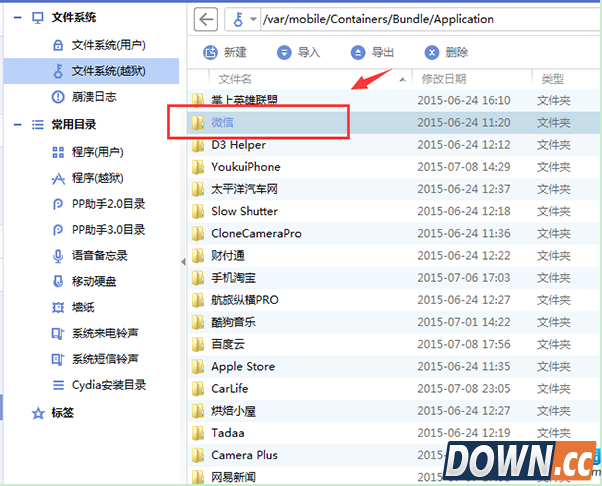The image size is (602, 486).
Task: Collapse the 文件系统 tree section
Action: click(17, 17)
